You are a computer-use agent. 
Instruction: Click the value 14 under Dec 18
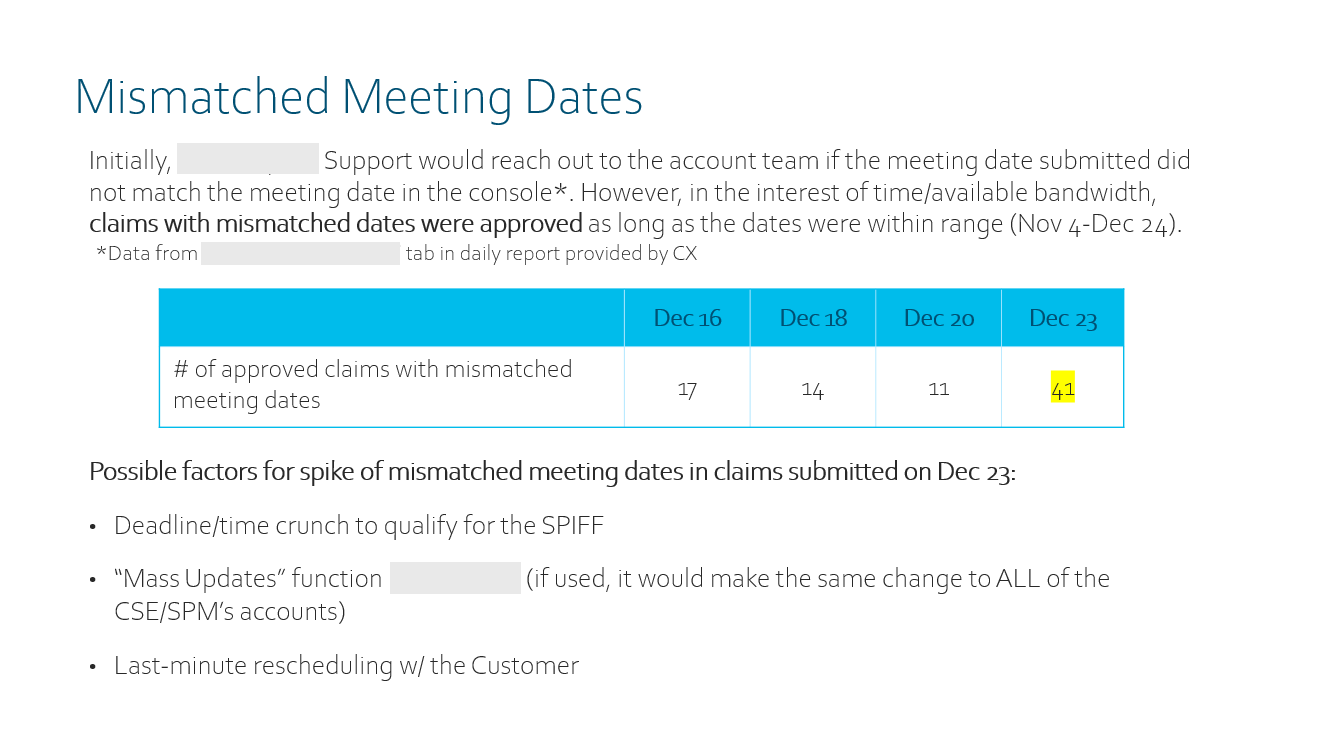pos(813,389)
